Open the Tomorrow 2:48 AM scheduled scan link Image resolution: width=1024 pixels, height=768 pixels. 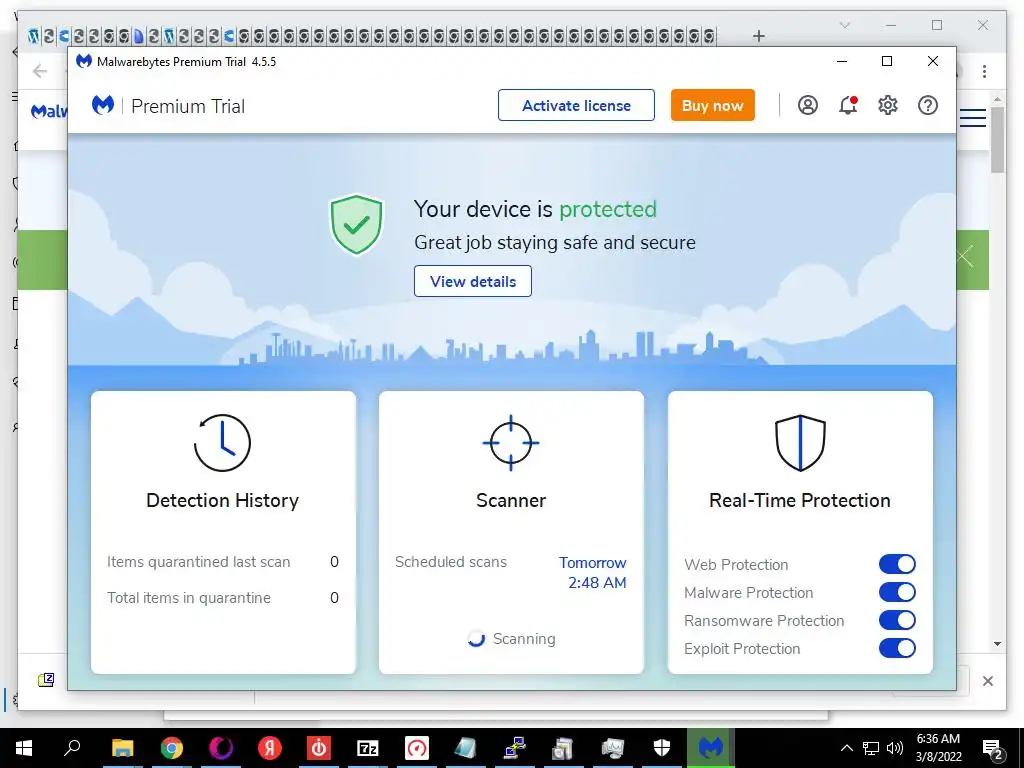point(593,573)
